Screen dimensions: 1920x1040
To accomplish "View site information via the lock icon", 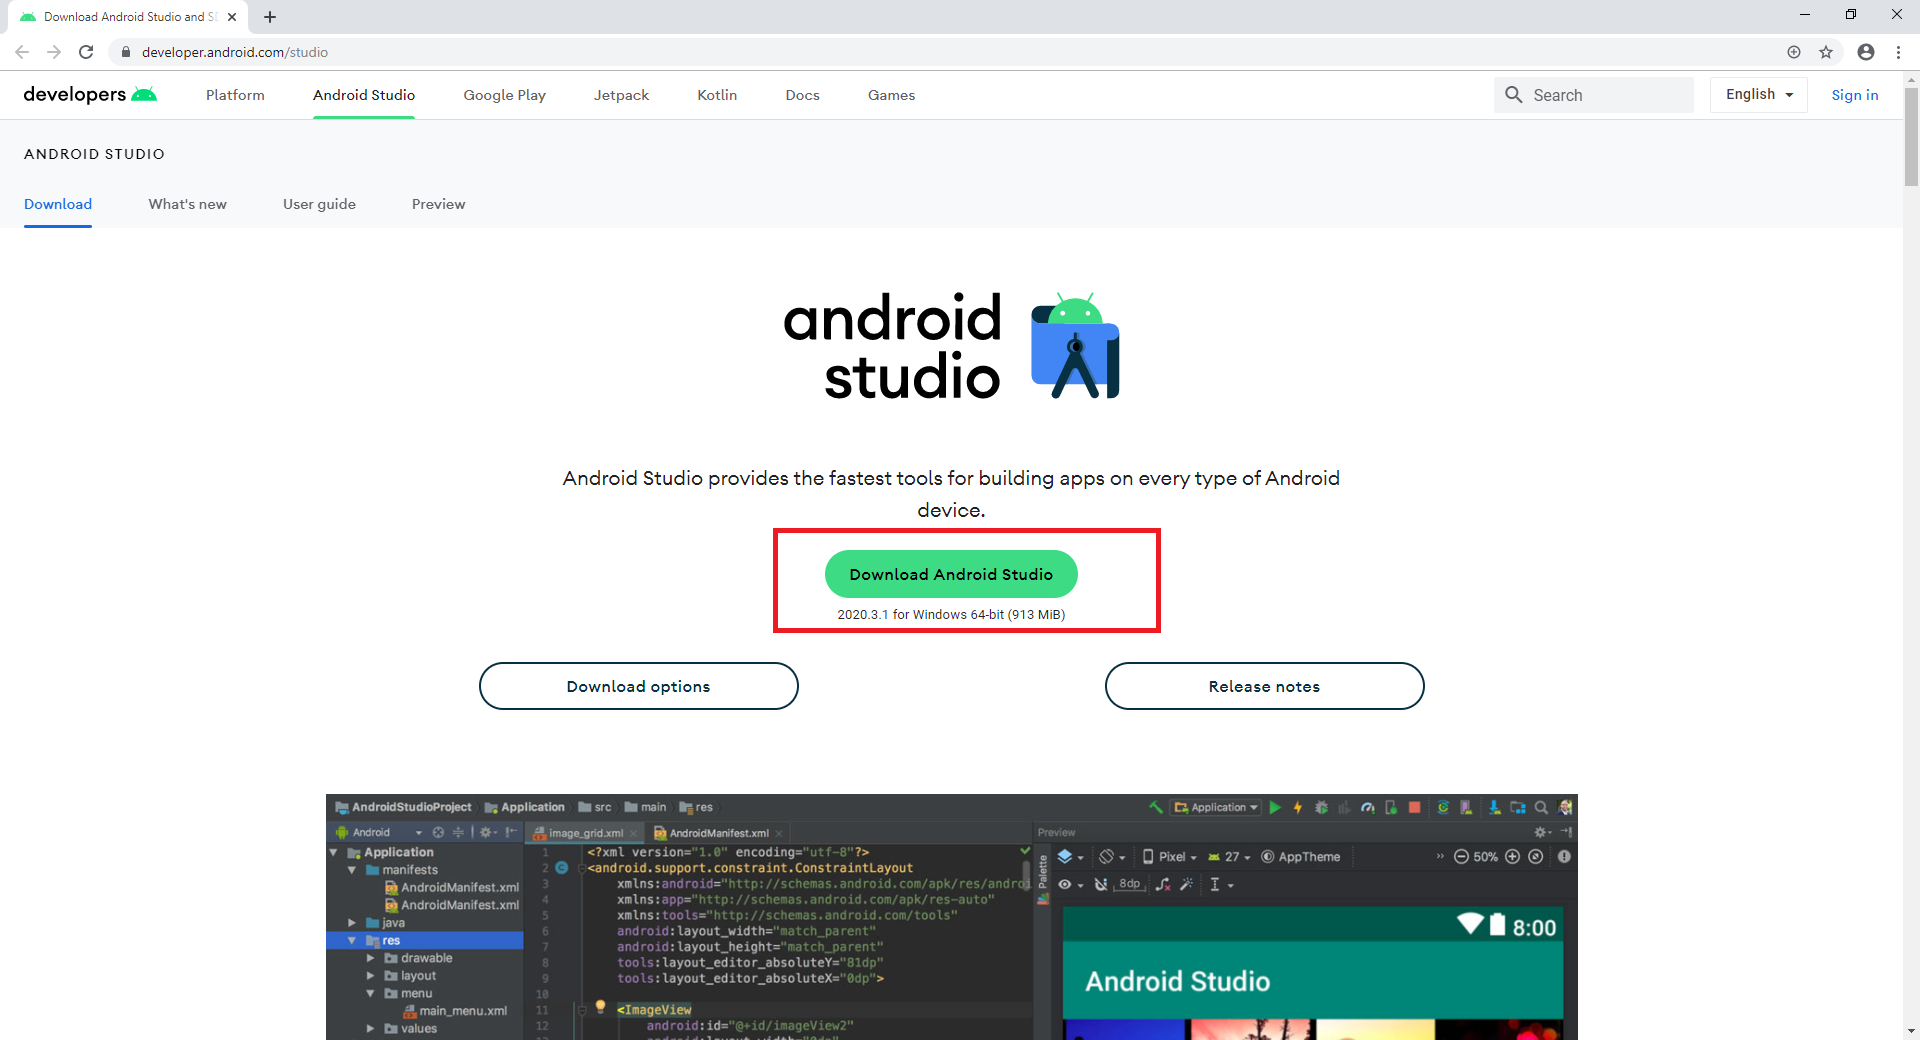I will click(126, 52).
